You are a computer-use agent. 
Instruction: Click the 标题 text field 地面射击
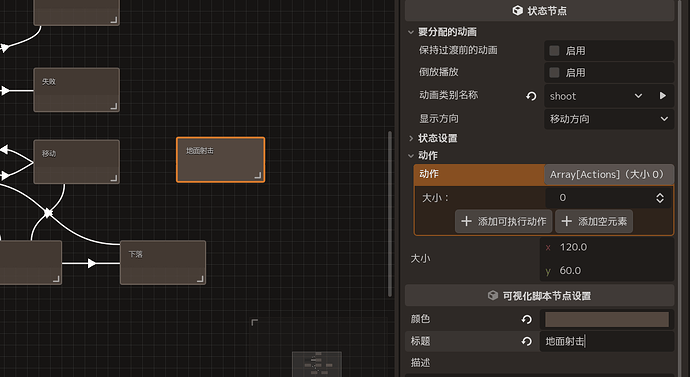(607, 341)
